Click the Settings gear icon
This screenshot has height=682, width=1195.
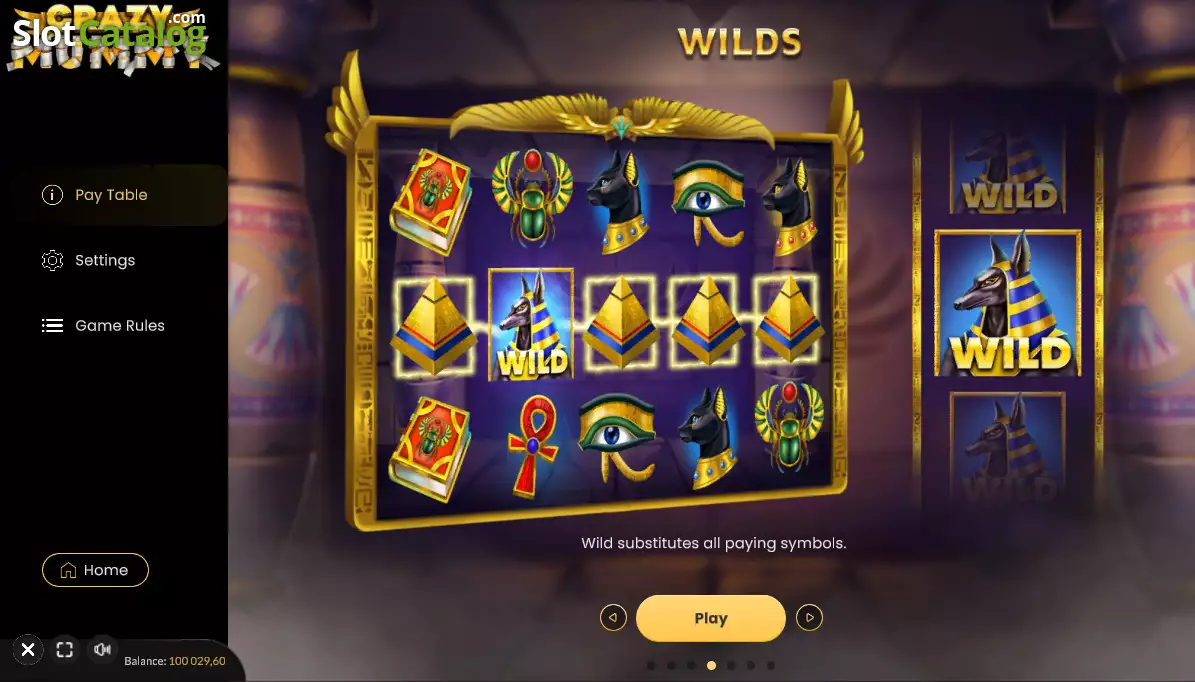click(x=52, y=261)
